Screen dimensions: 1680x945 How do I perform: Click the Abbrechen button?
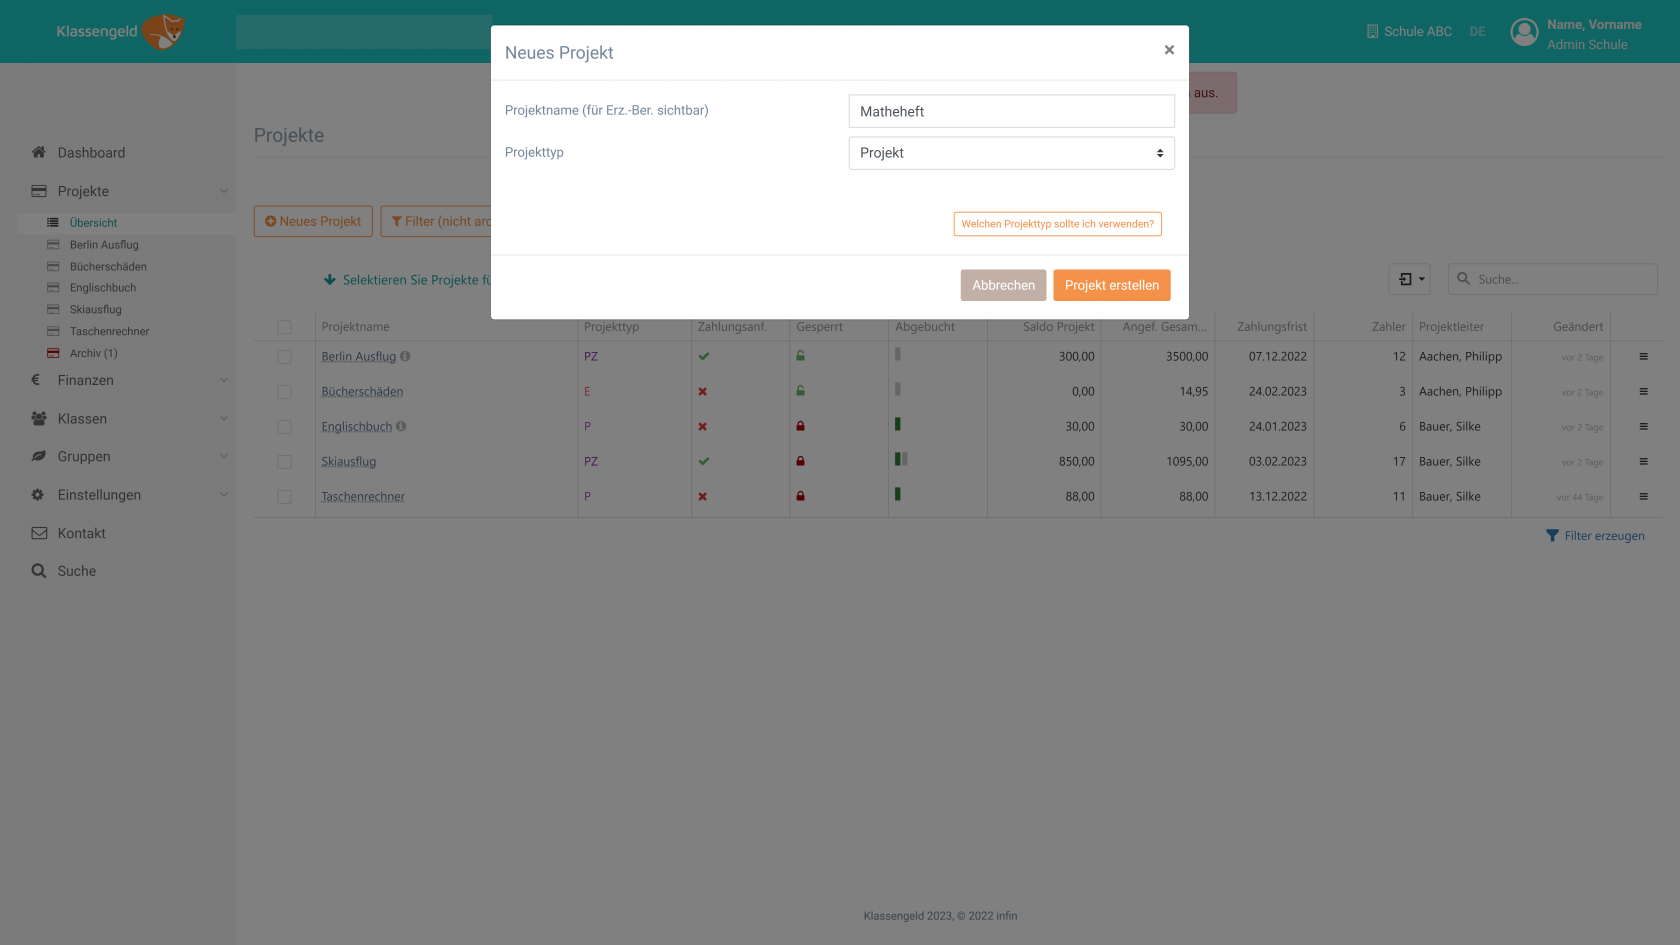[1003, 285]
